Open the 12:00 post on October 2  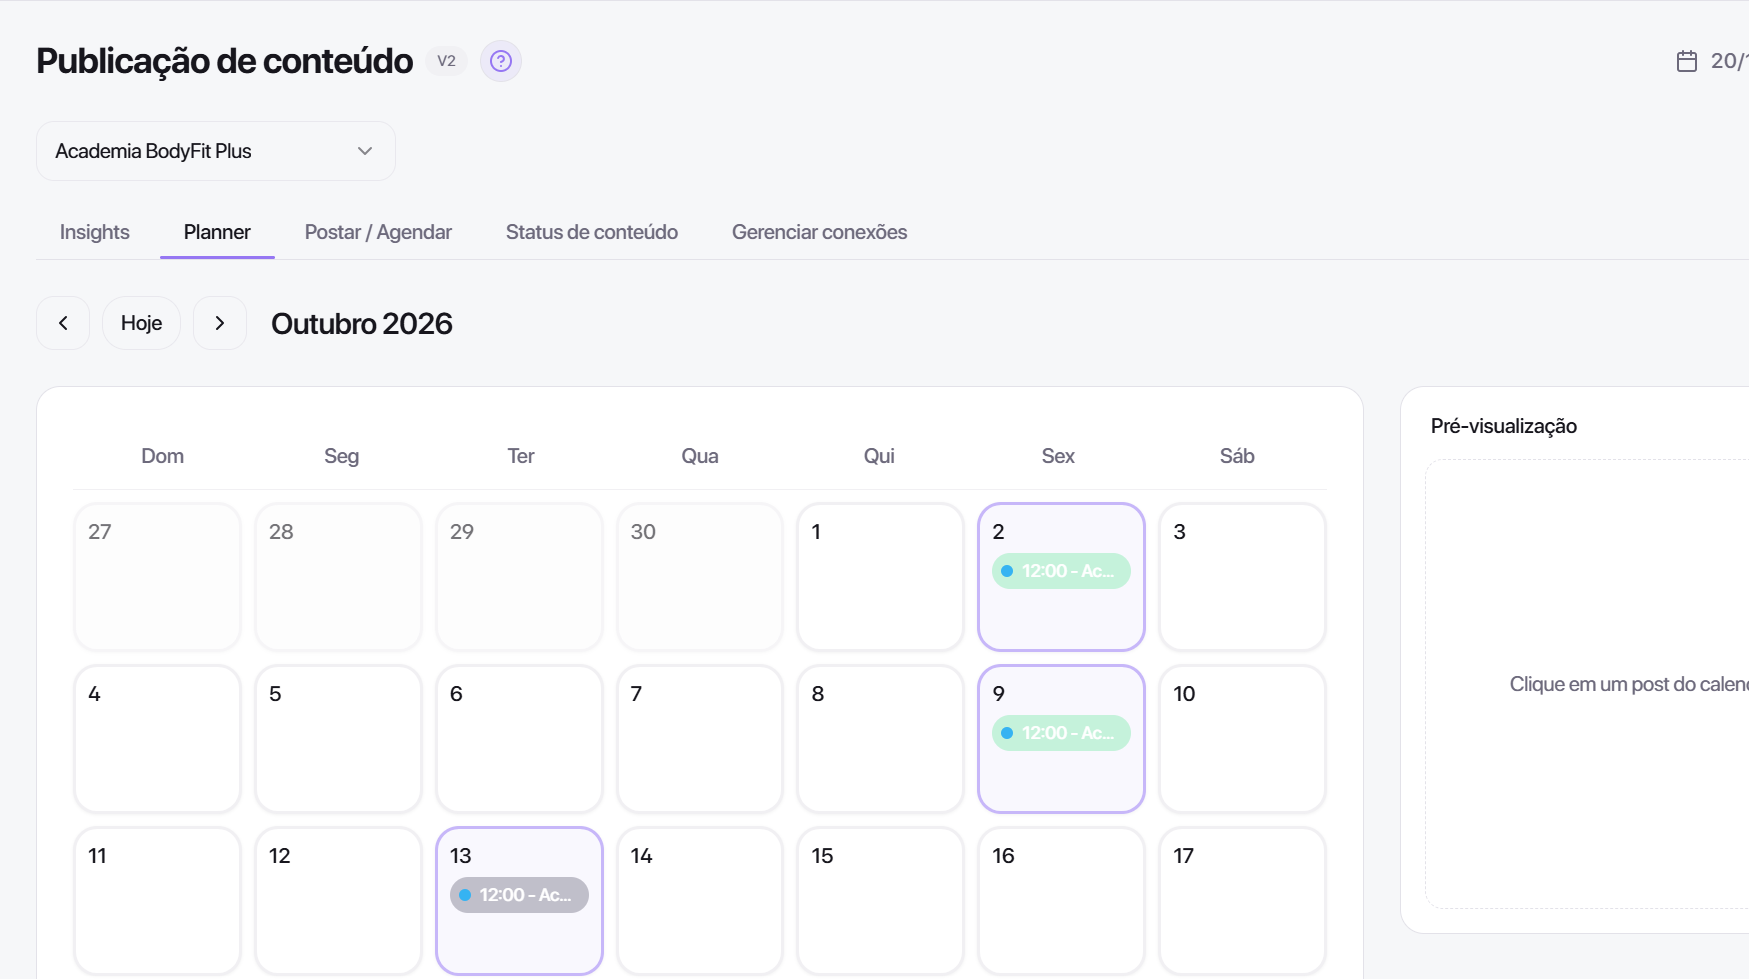point(1061,571)
